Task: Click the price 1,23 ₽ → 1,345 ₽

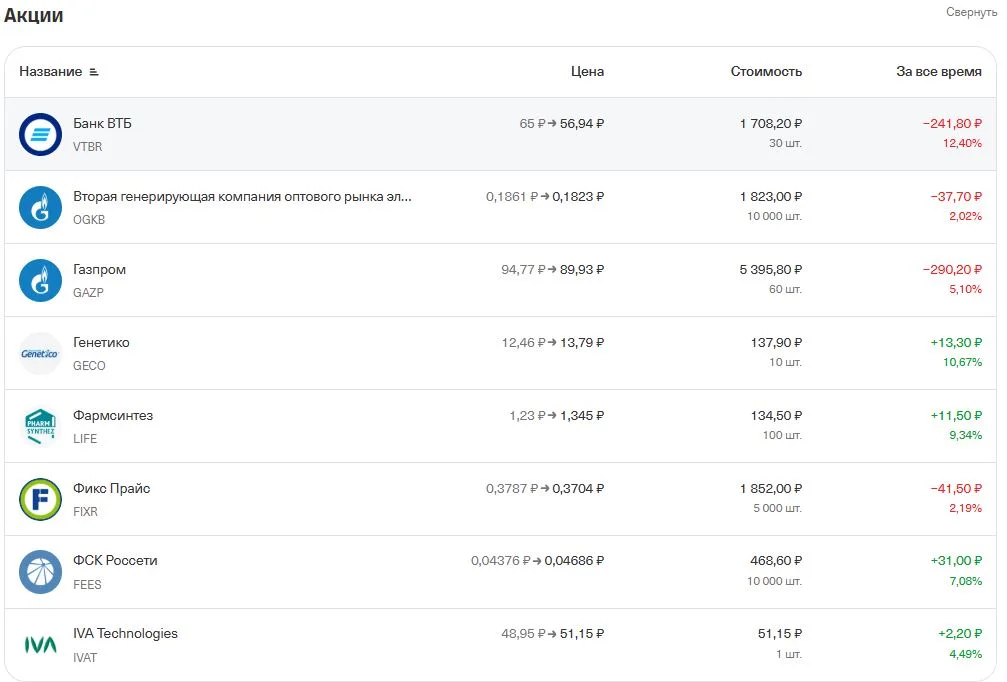Action: (x=557, y=415)
